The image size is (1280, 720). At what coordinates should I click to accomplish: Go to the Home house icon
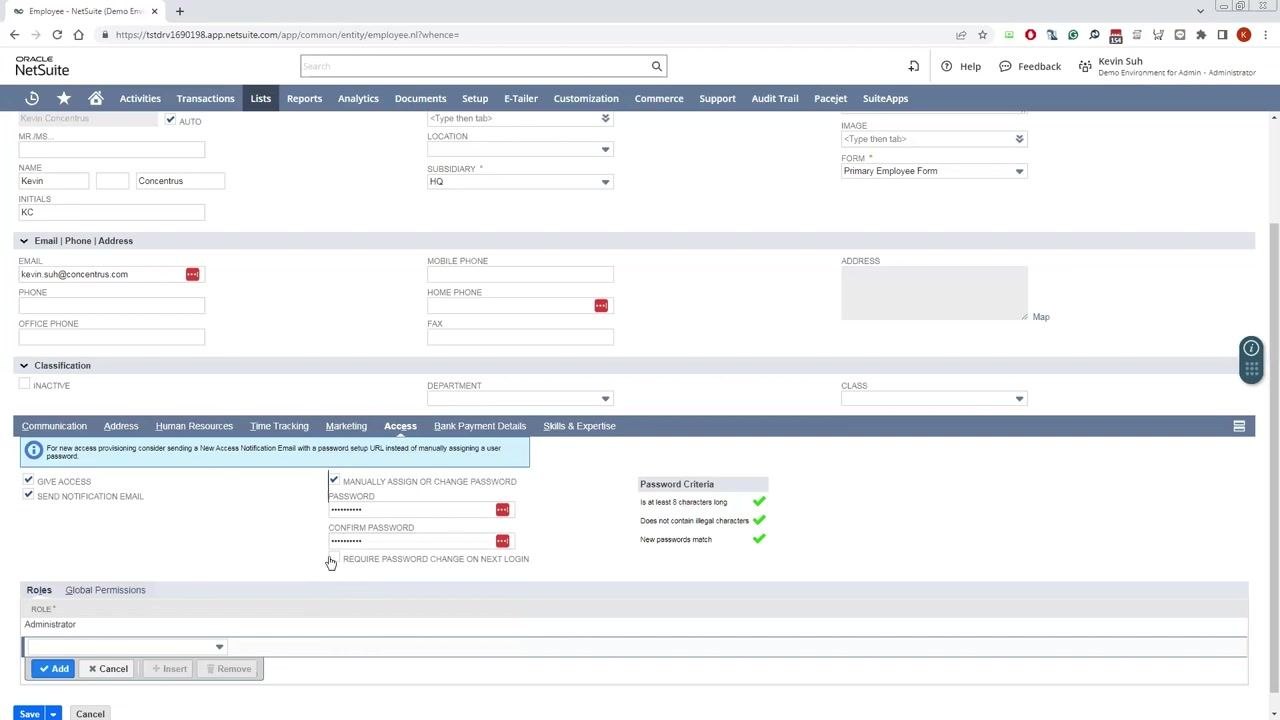[x=96, y=98]
